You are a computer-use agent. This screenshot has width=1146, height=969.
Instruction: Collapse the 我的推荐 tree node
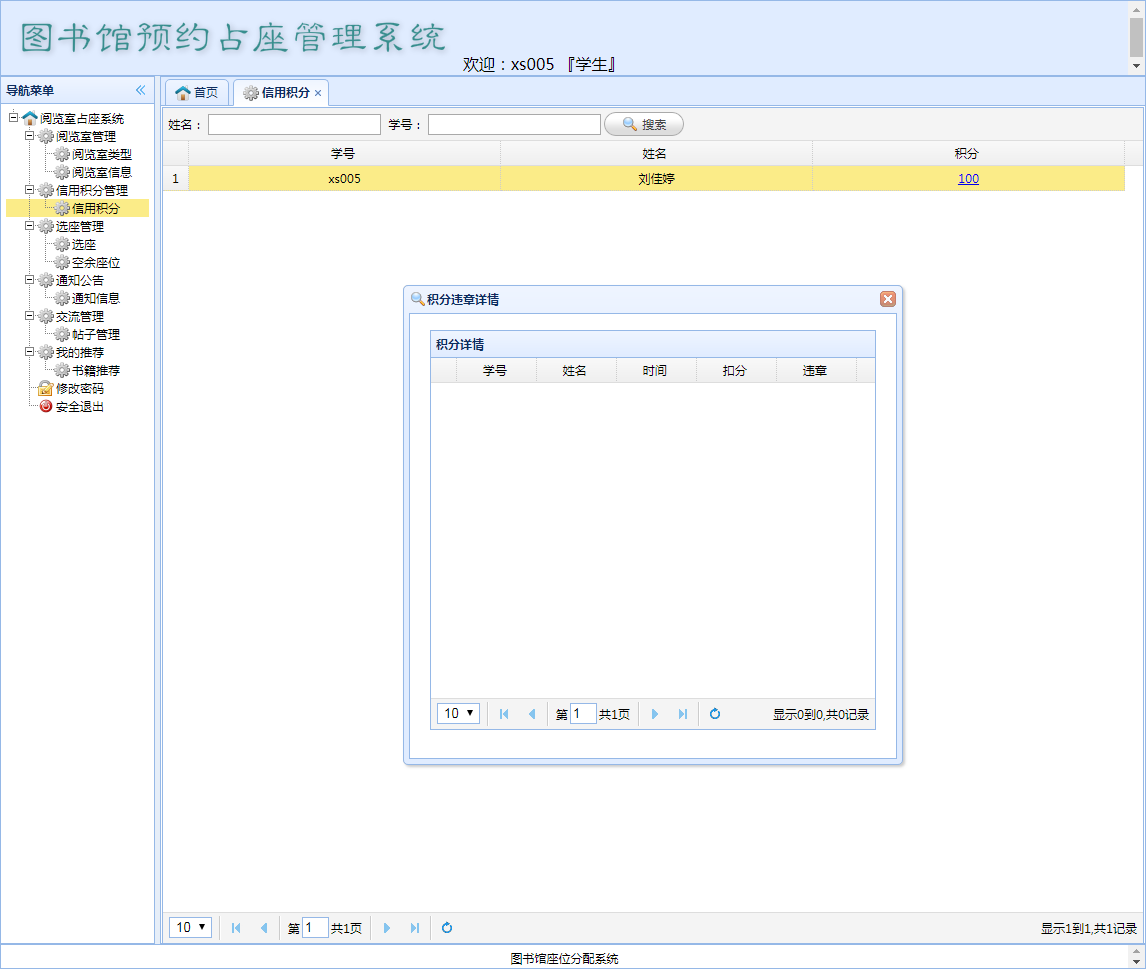(29, 352)
